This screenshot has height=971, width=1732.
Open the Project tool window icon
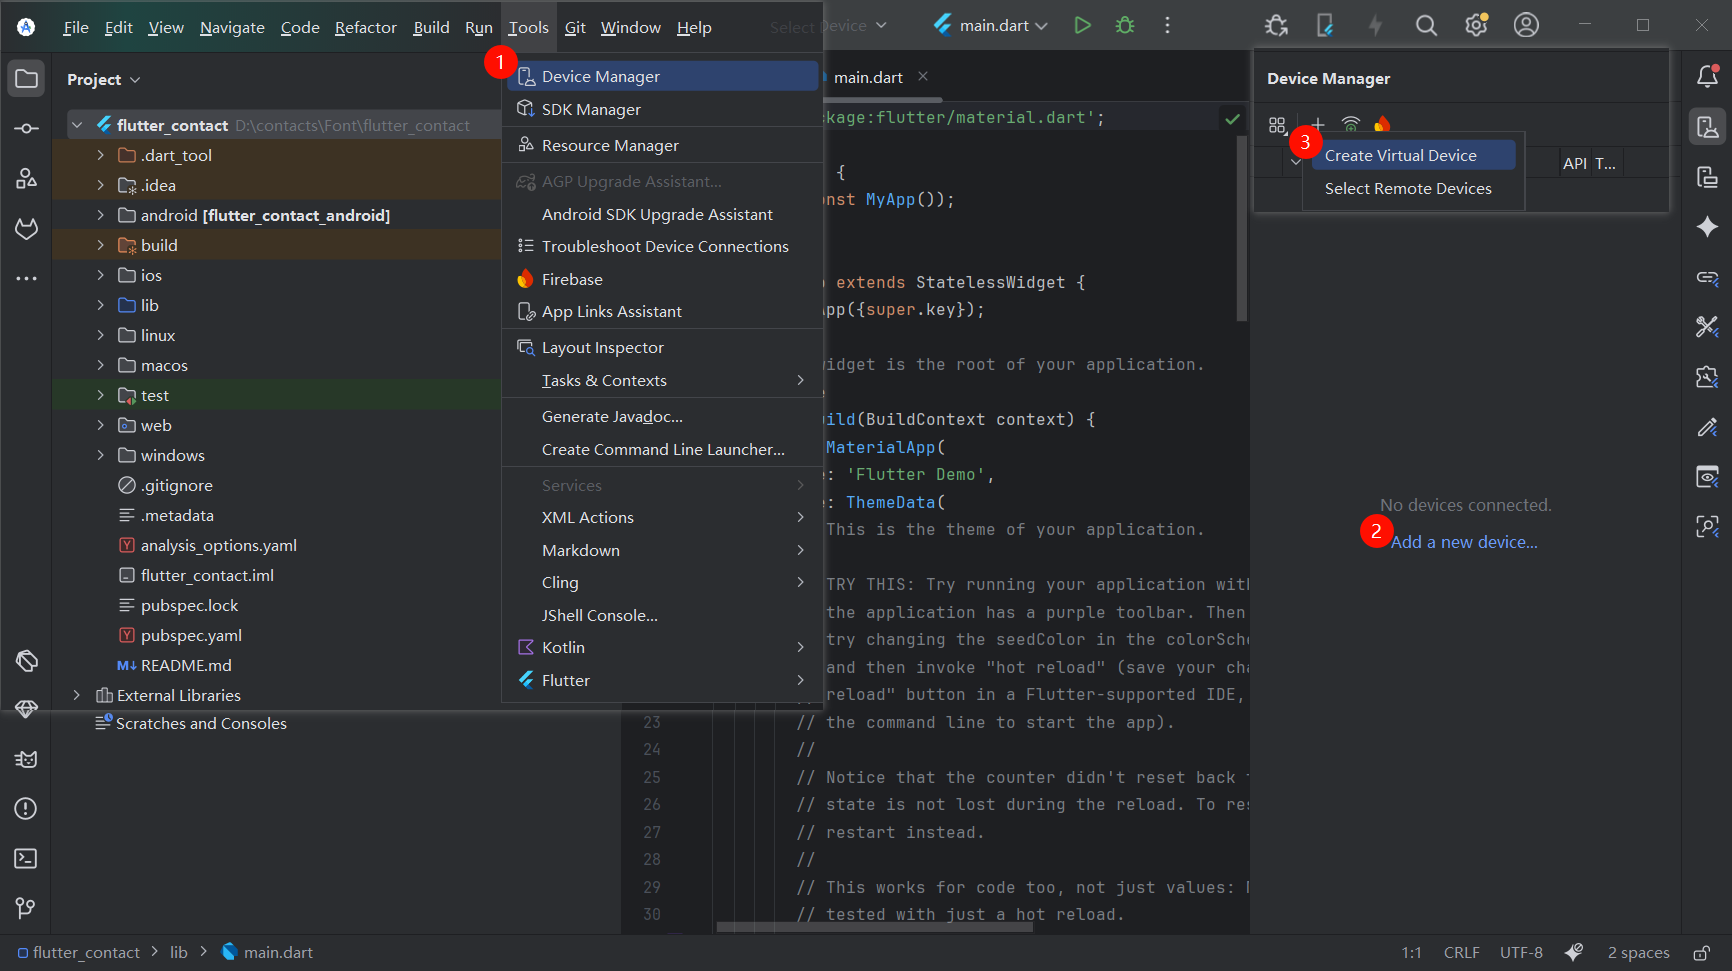coord(26,79)
